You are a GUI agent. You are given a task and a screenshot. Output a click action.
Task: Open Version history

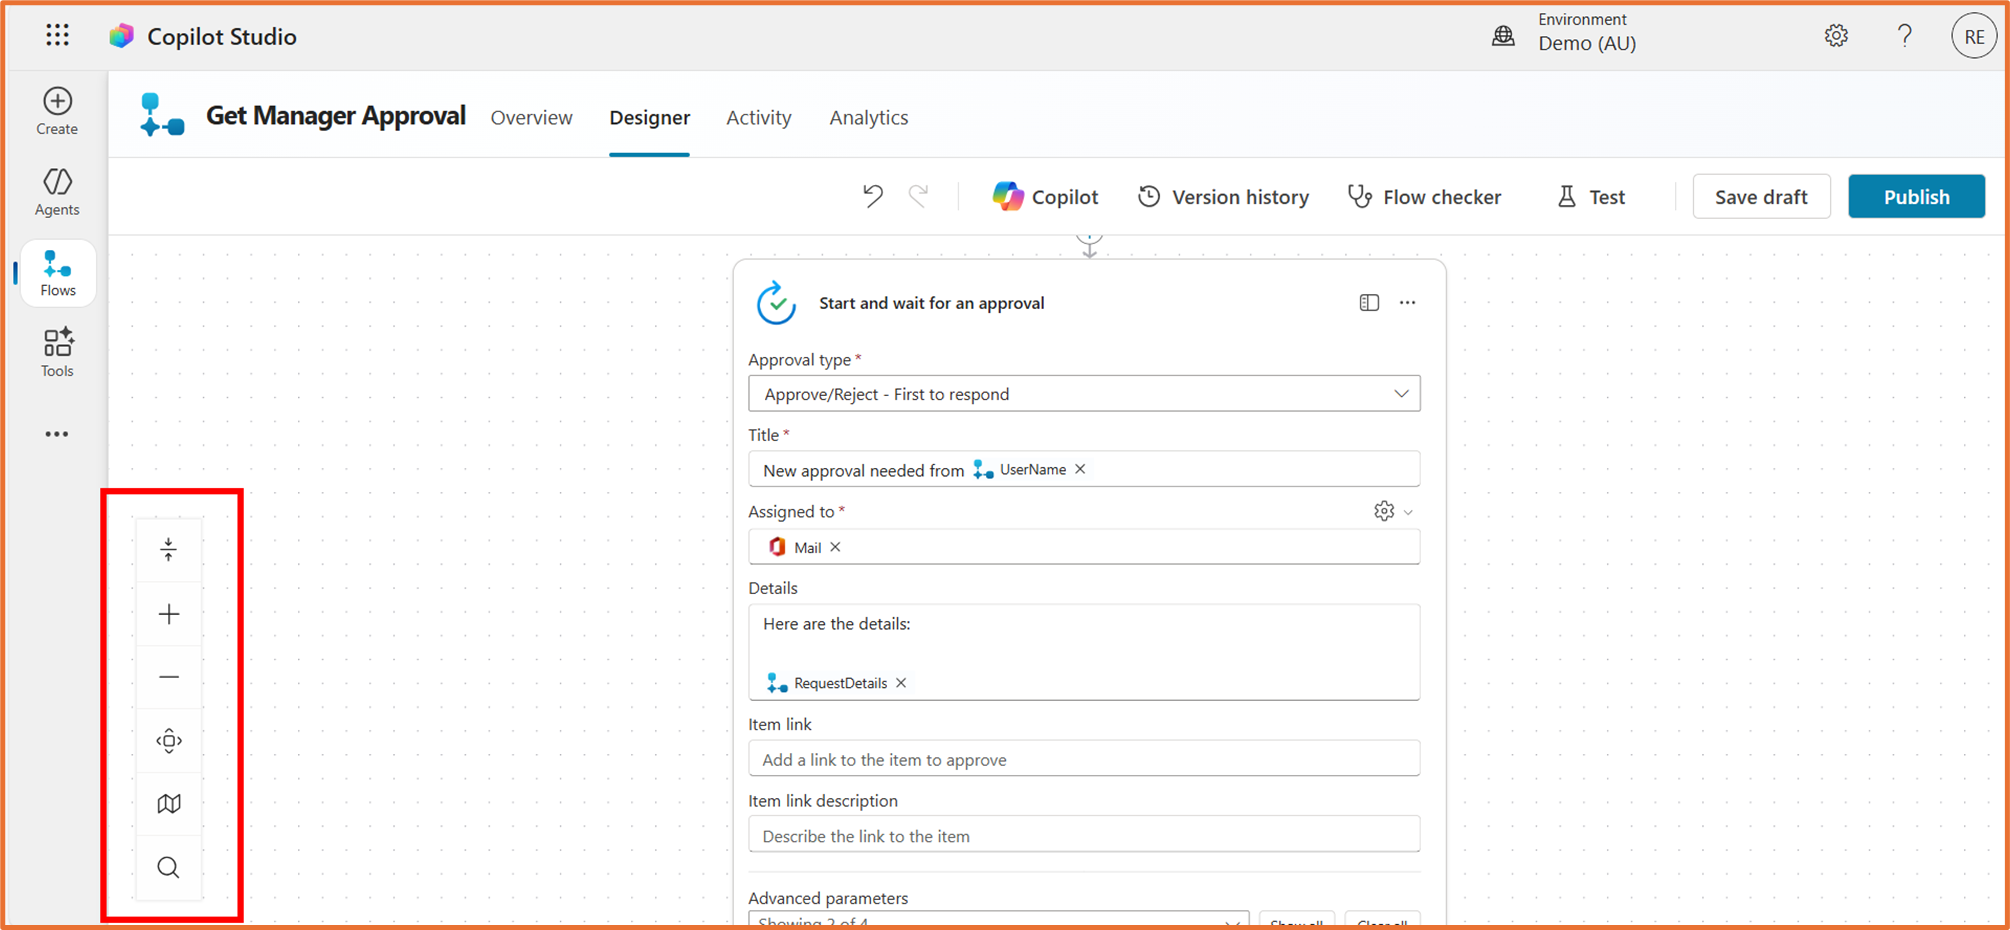(x=1223, y=197)
